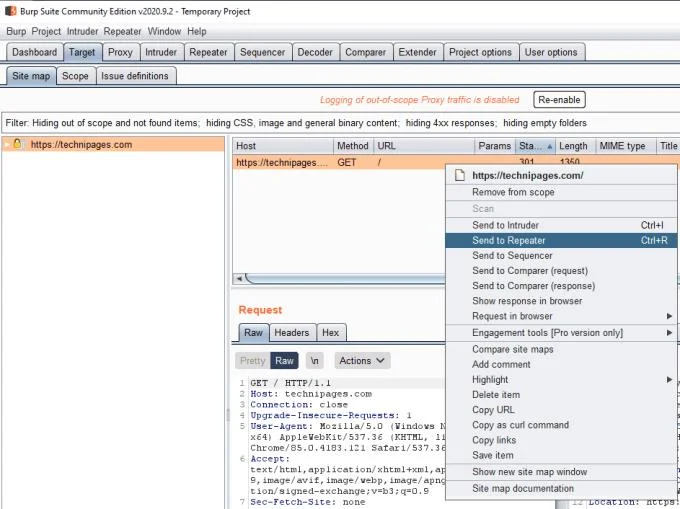The width and height of the screenshot is (680, 509).
Task: Choose Send to Comparer (response)
Action: point(561,286)
